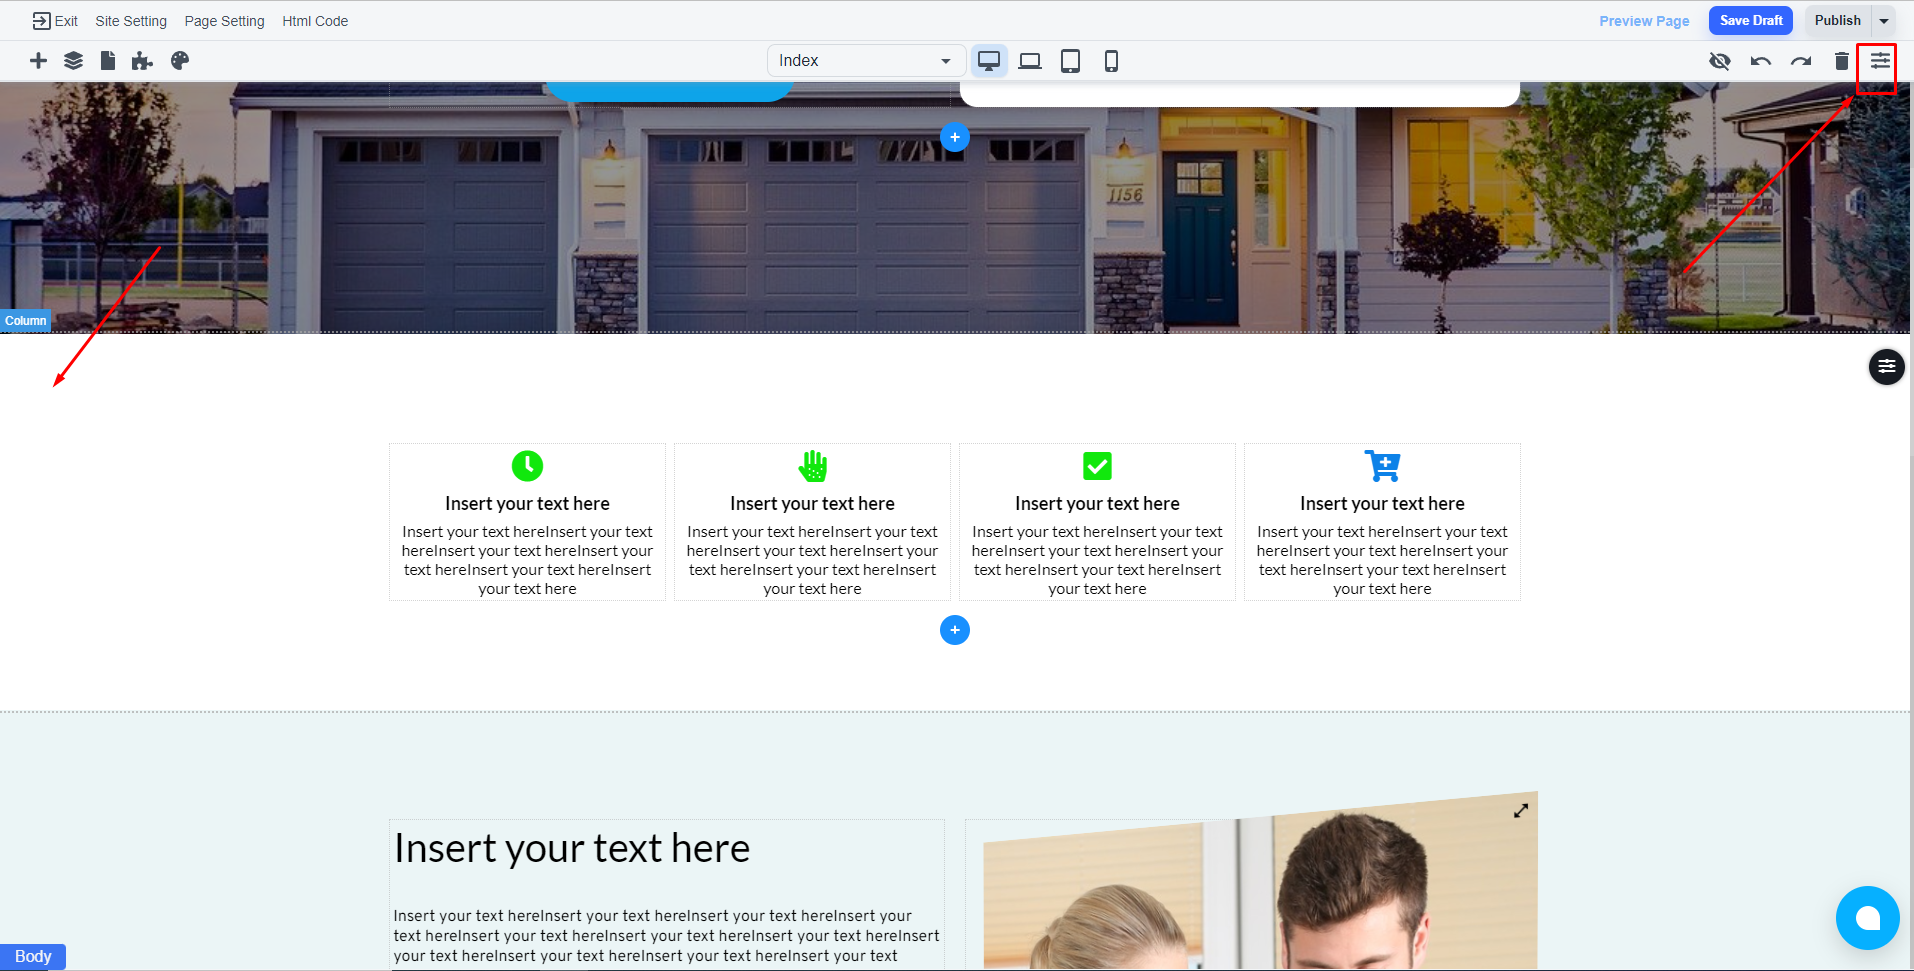This screenshot has height=971, width=1914.
Task: Open settings sliders icon in top toolbar
Action: click(1880, 61)
